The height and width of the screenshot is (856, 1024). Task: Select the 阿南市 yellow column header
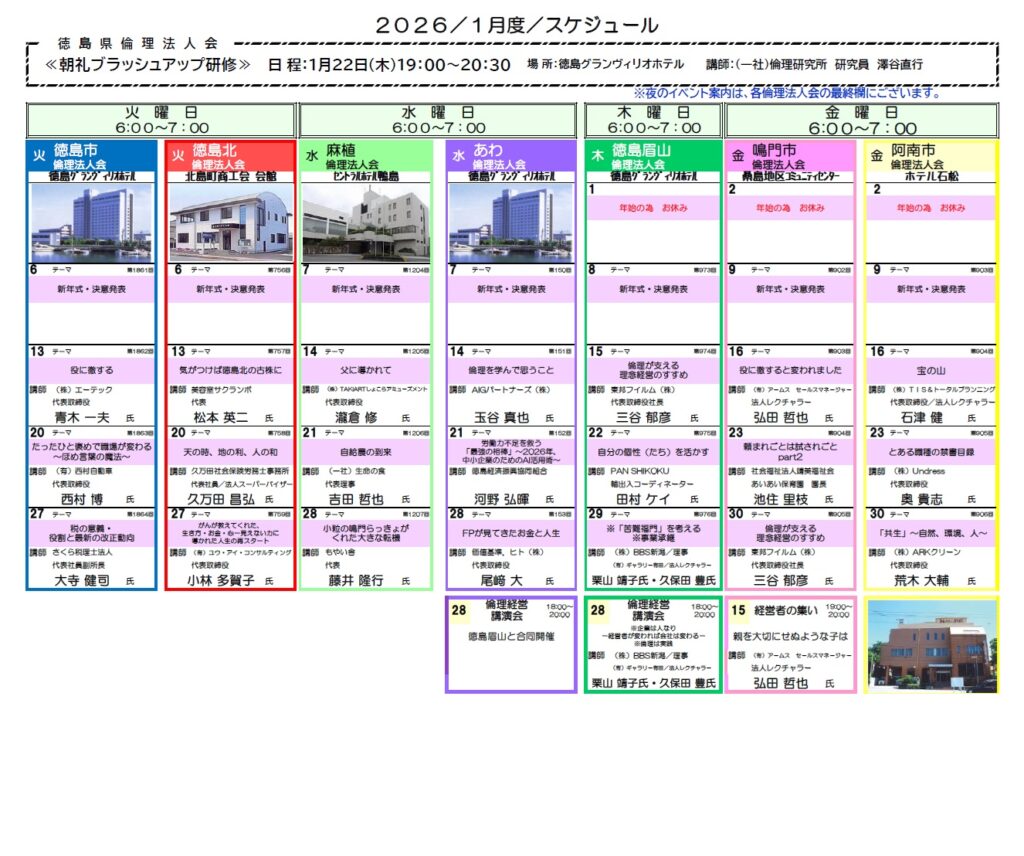931,157
